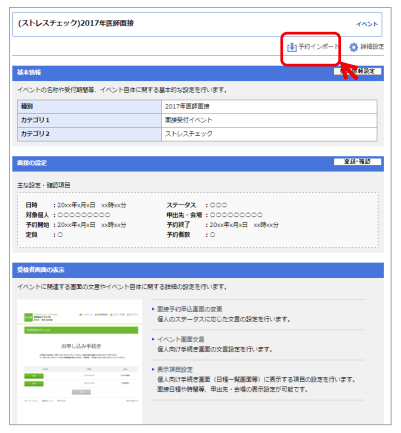Click the 面接の設定 section header bar
The height and width of the screenshot is (433, 401).
pyautogui.click(x=198, y=163)
